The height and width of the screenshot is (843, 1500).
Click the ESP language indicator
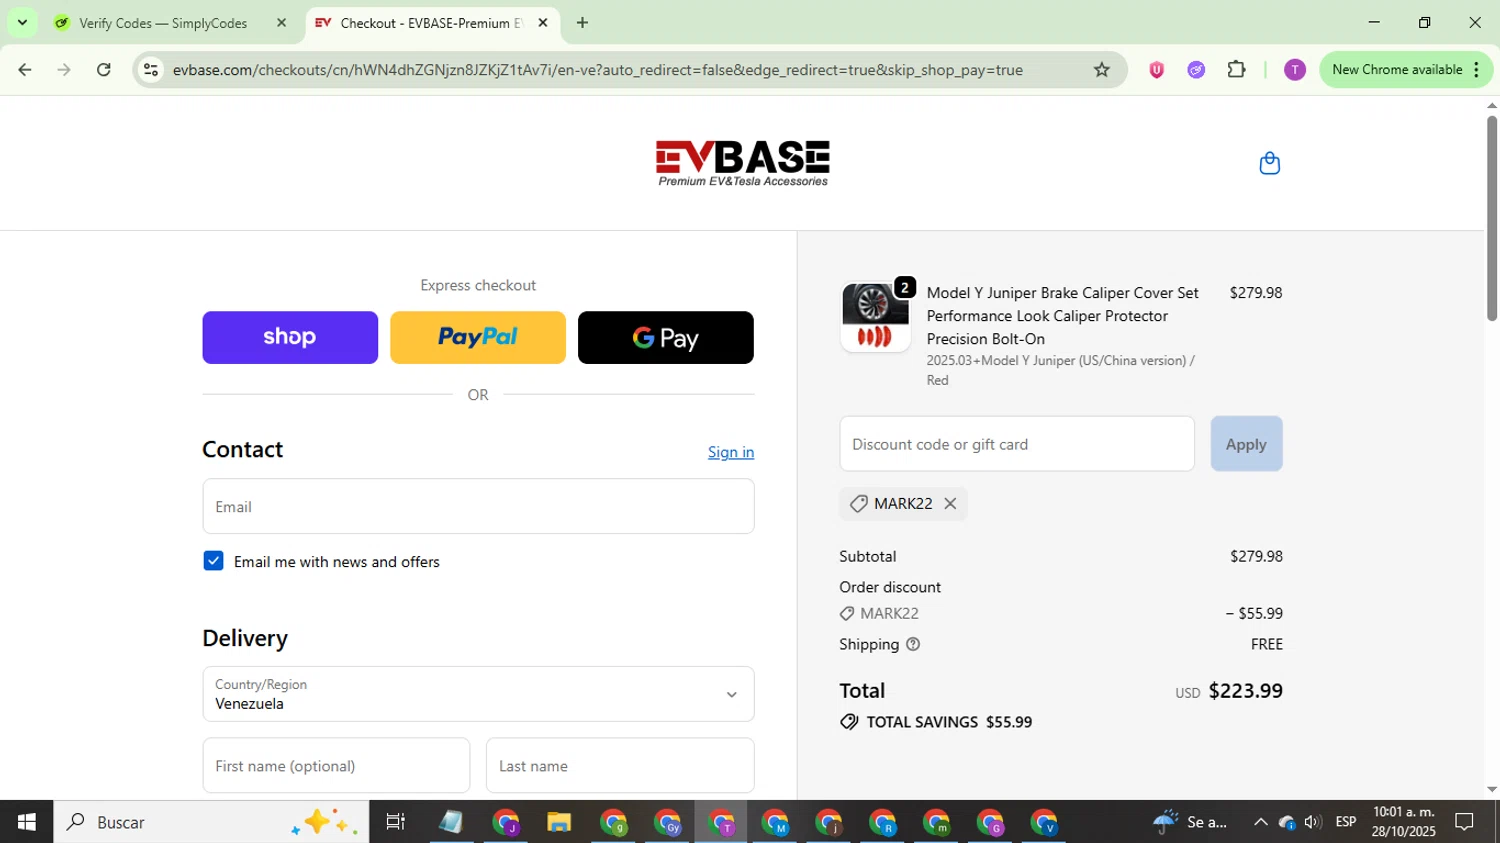tap(1346, 822)
